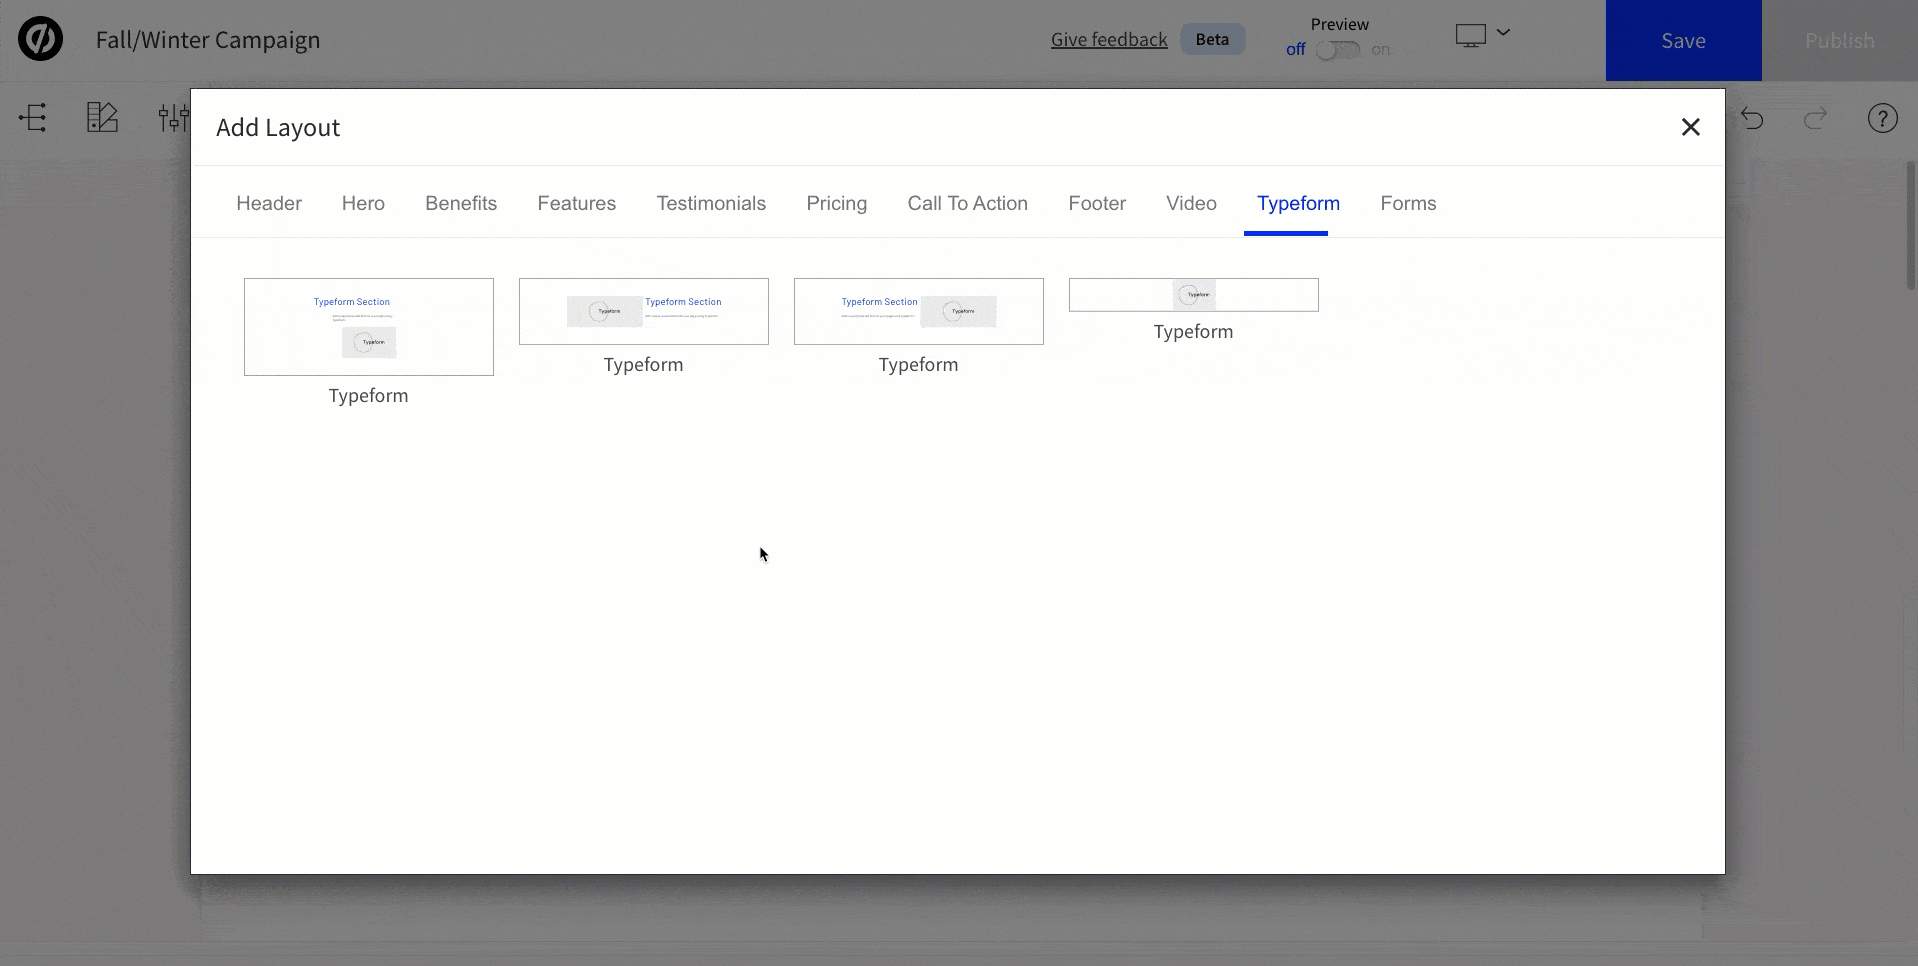Choose Typeform layout with form on right
Screen dimensions: 1918x966
(919, 311)
